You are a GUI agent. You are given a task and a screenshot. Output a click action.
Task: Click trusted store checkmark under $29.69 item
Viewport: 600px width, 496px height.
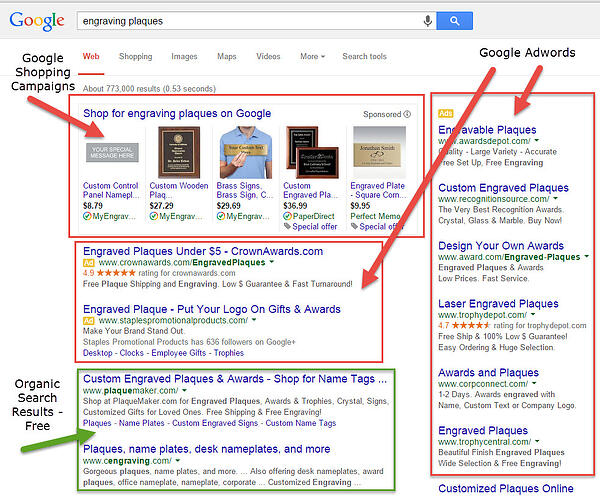point(221,216)
